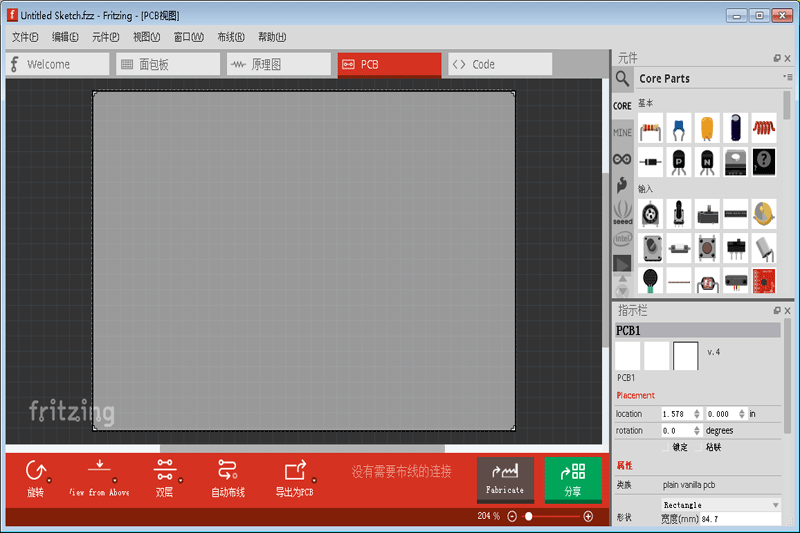Click the Fabricate button
Image resolution: width=800 pixels, height=533 pixels.
click(x=505, y=478)
